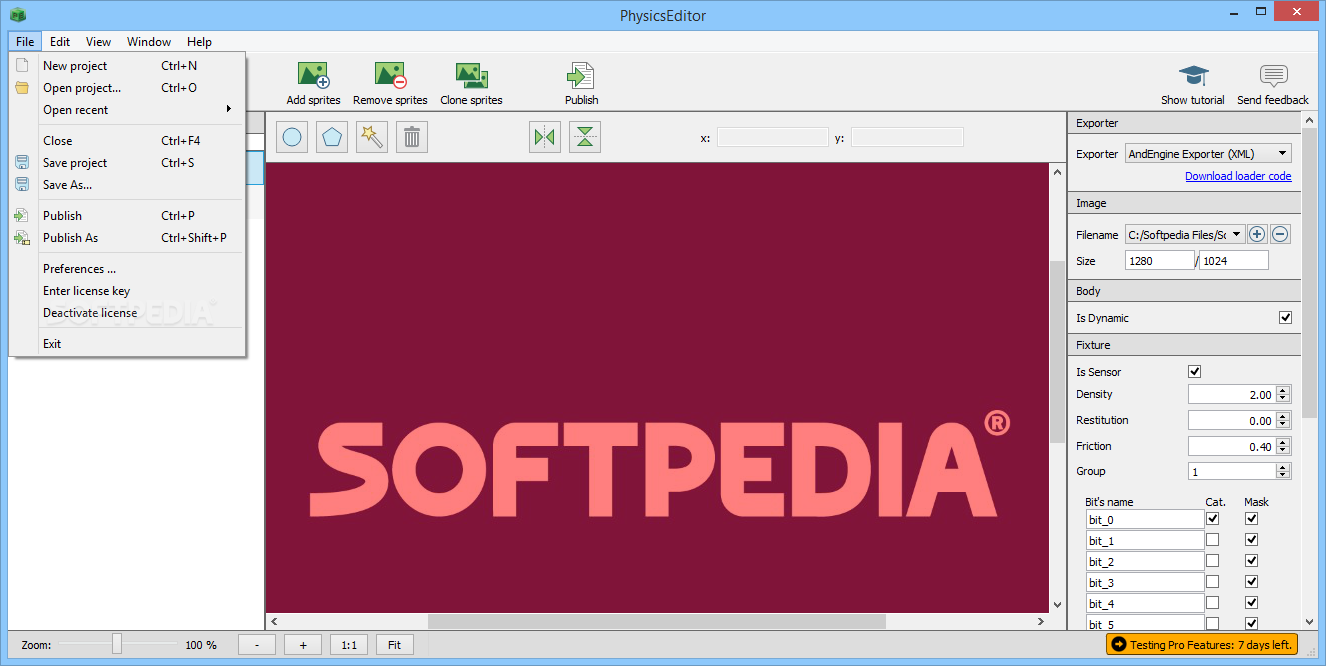Expand Open recent submenu
The height and width of the screenshot is (666, 1326).
(x=127, y=110)
